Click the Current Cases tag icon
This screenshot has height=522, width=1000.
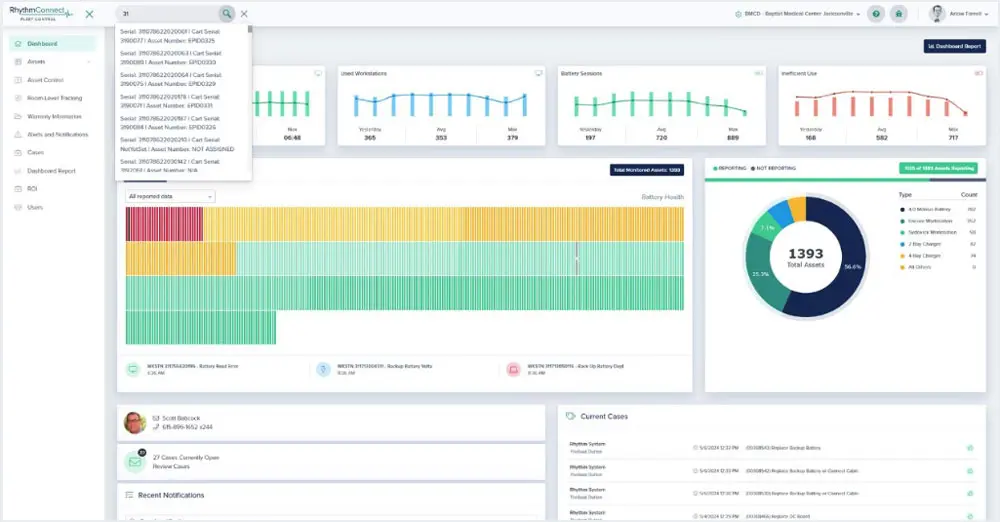tap(571, 416)
